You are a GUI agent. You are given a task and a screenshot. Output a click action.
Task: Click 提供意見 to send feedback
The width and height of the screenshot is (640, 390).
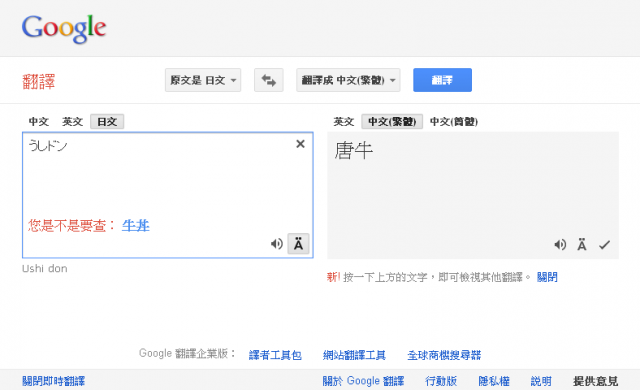click(x=596, y=381)
